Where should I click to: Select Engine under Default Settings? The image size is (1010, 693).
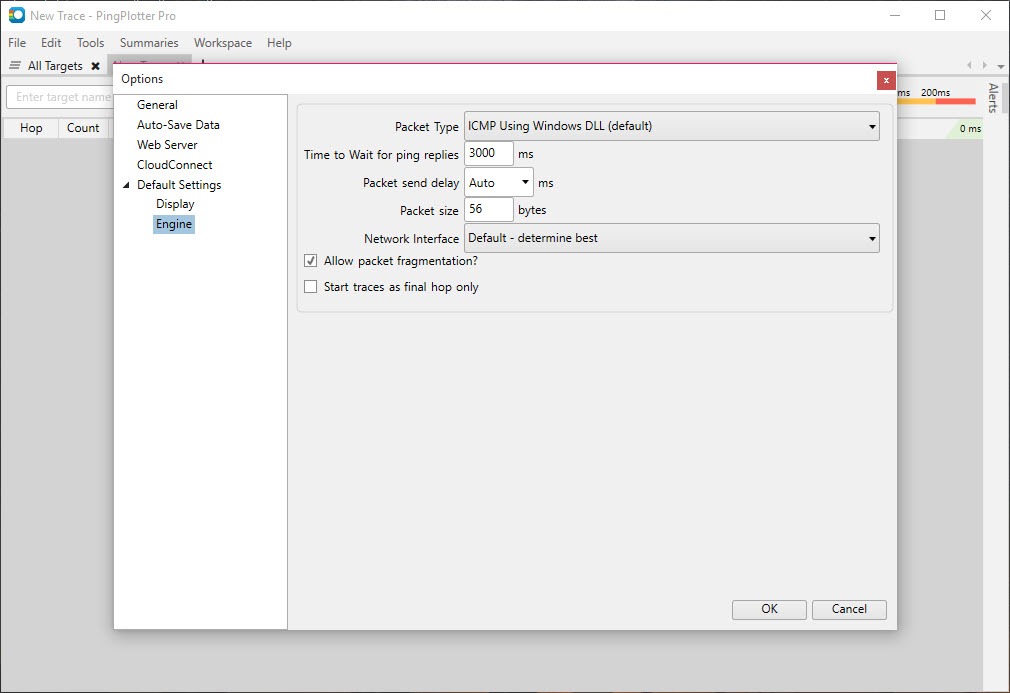174,224
